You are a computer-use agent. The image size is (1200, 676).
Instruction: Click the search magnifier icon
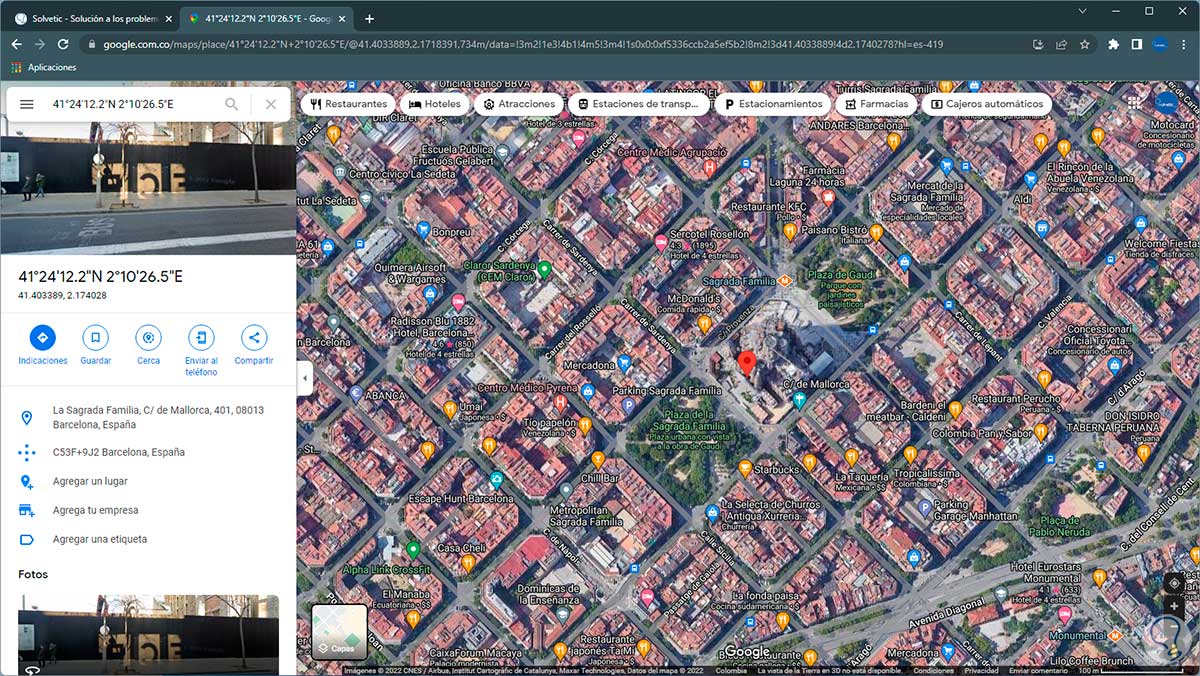tap(232, 104)
